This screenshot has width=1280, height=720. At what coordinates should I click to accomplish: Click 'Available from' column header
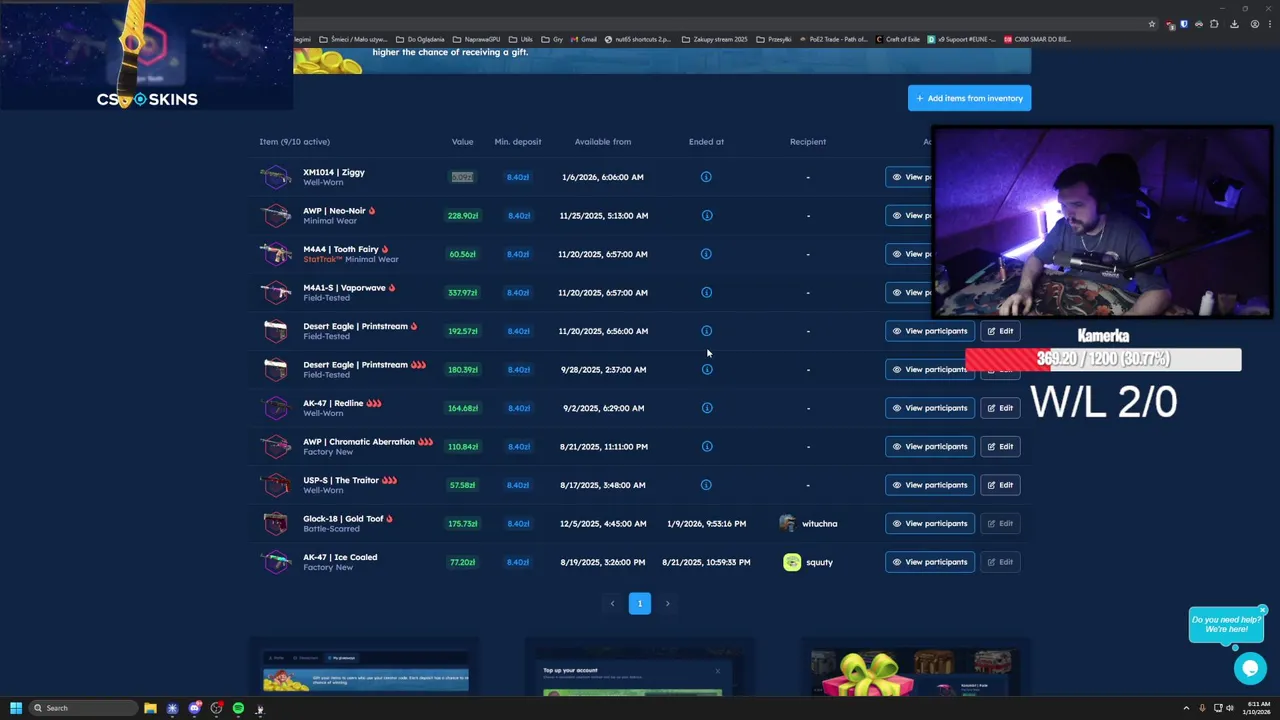(x=603, y=142)
